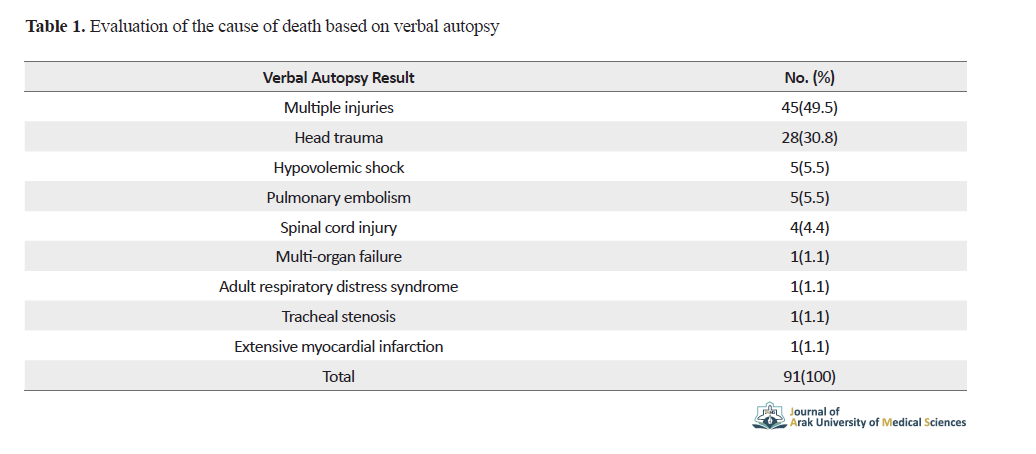Click 'Adult respiratory distress syndrome' cell
The image size is (1036, 454).
click(x=338, y=287)
